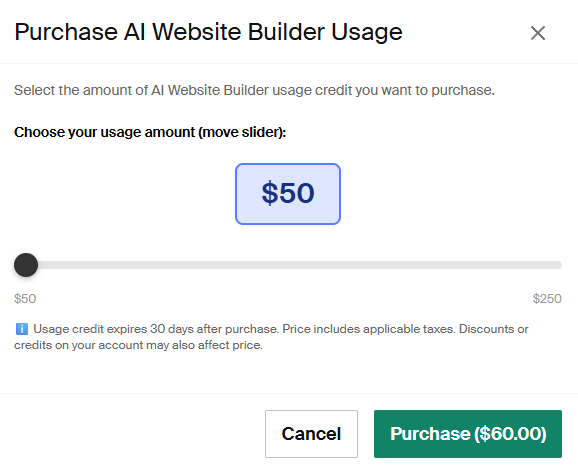Viewport: 578px width, 473px height.
Task: Close the Purchase AI Website Builder Usage dialog
Action: pos(538,33)
